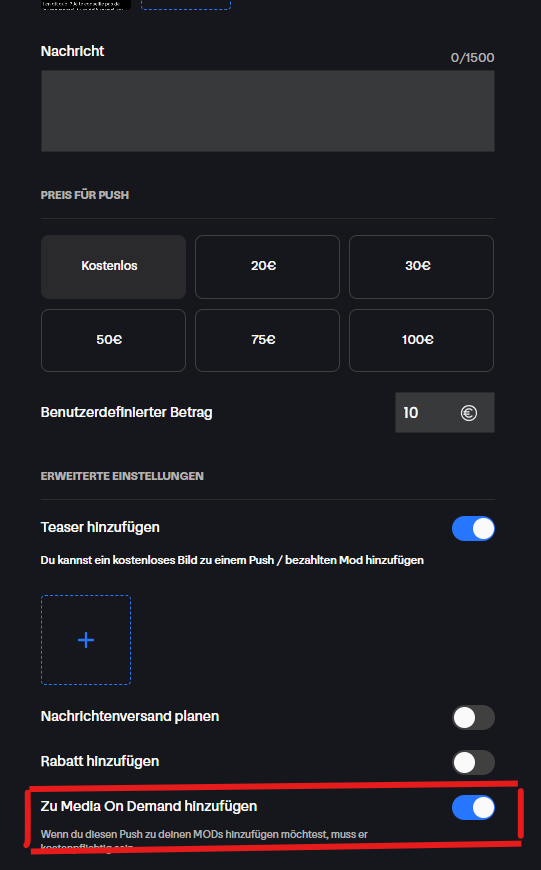Disable the Teaser hinzufügen toggle

tap(473, 528)
